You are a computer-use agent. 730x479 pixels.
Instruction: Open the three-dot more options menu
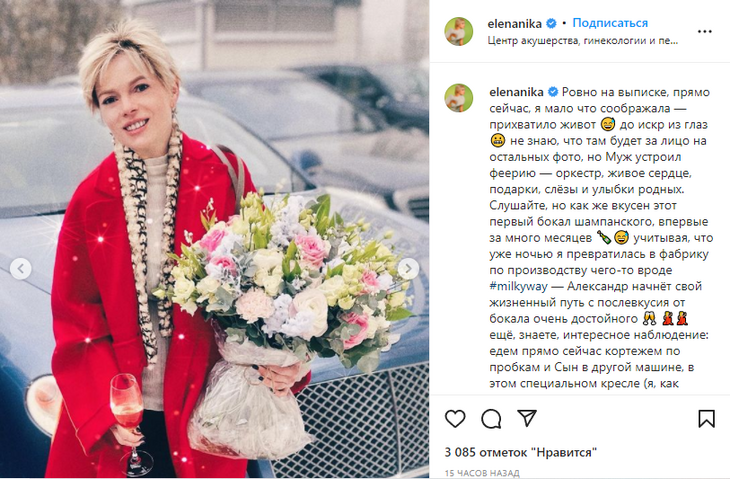[x=704, y=31]
